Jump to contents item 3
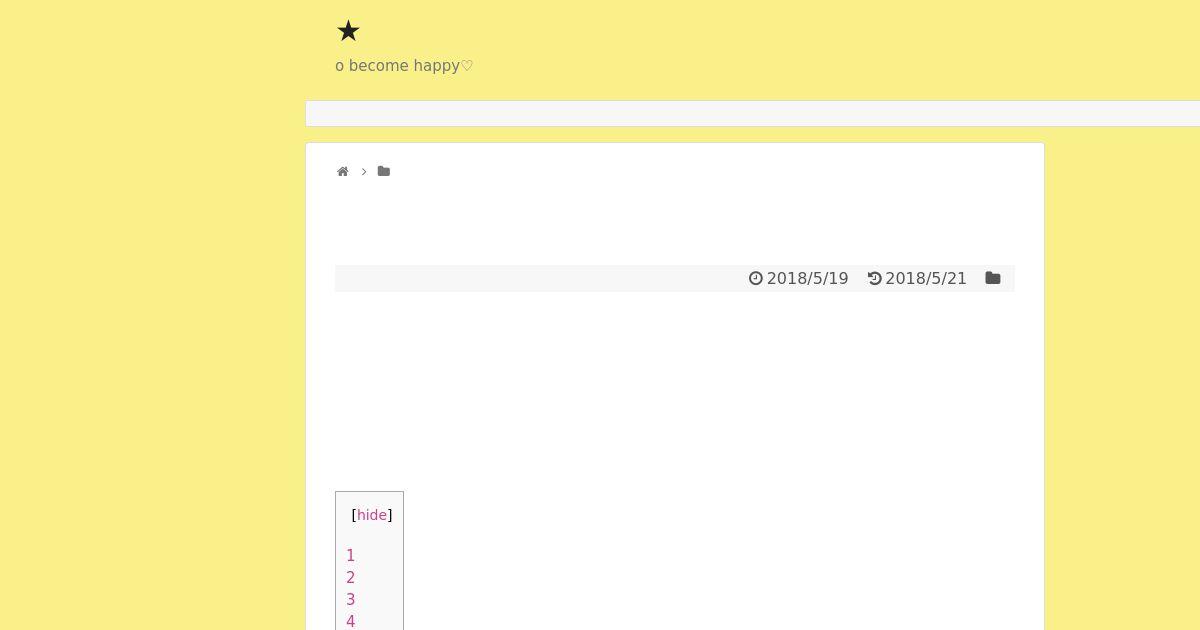 point(351,600)
